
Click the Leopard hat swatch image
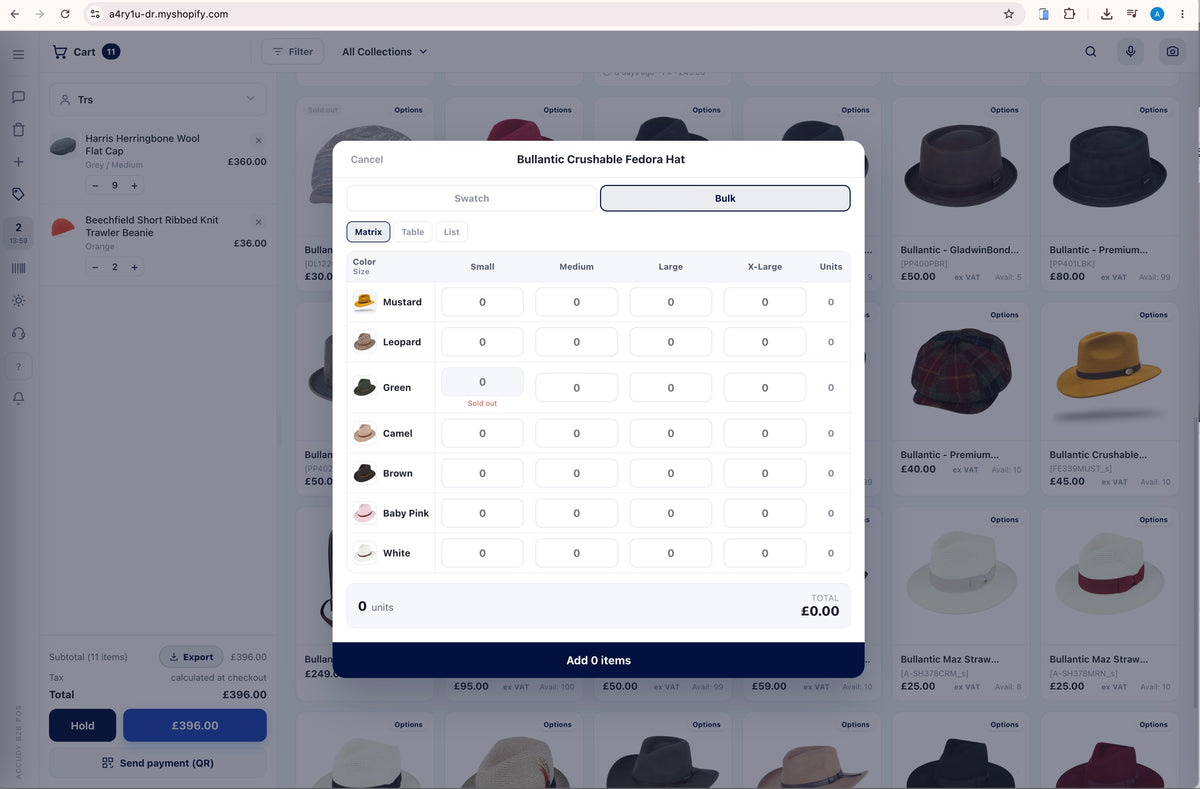pos(365,342)
